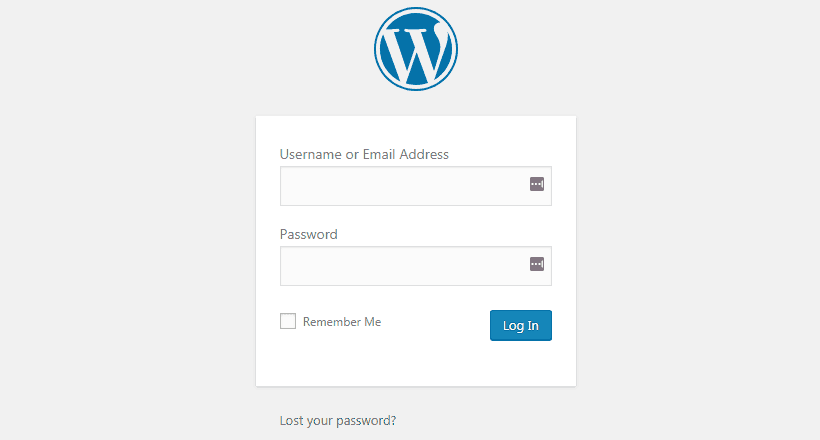The height and width of the screenshot is (440, 820).
Task: Submit the form with the blue Log In button
Action: [x=521, y=325]
